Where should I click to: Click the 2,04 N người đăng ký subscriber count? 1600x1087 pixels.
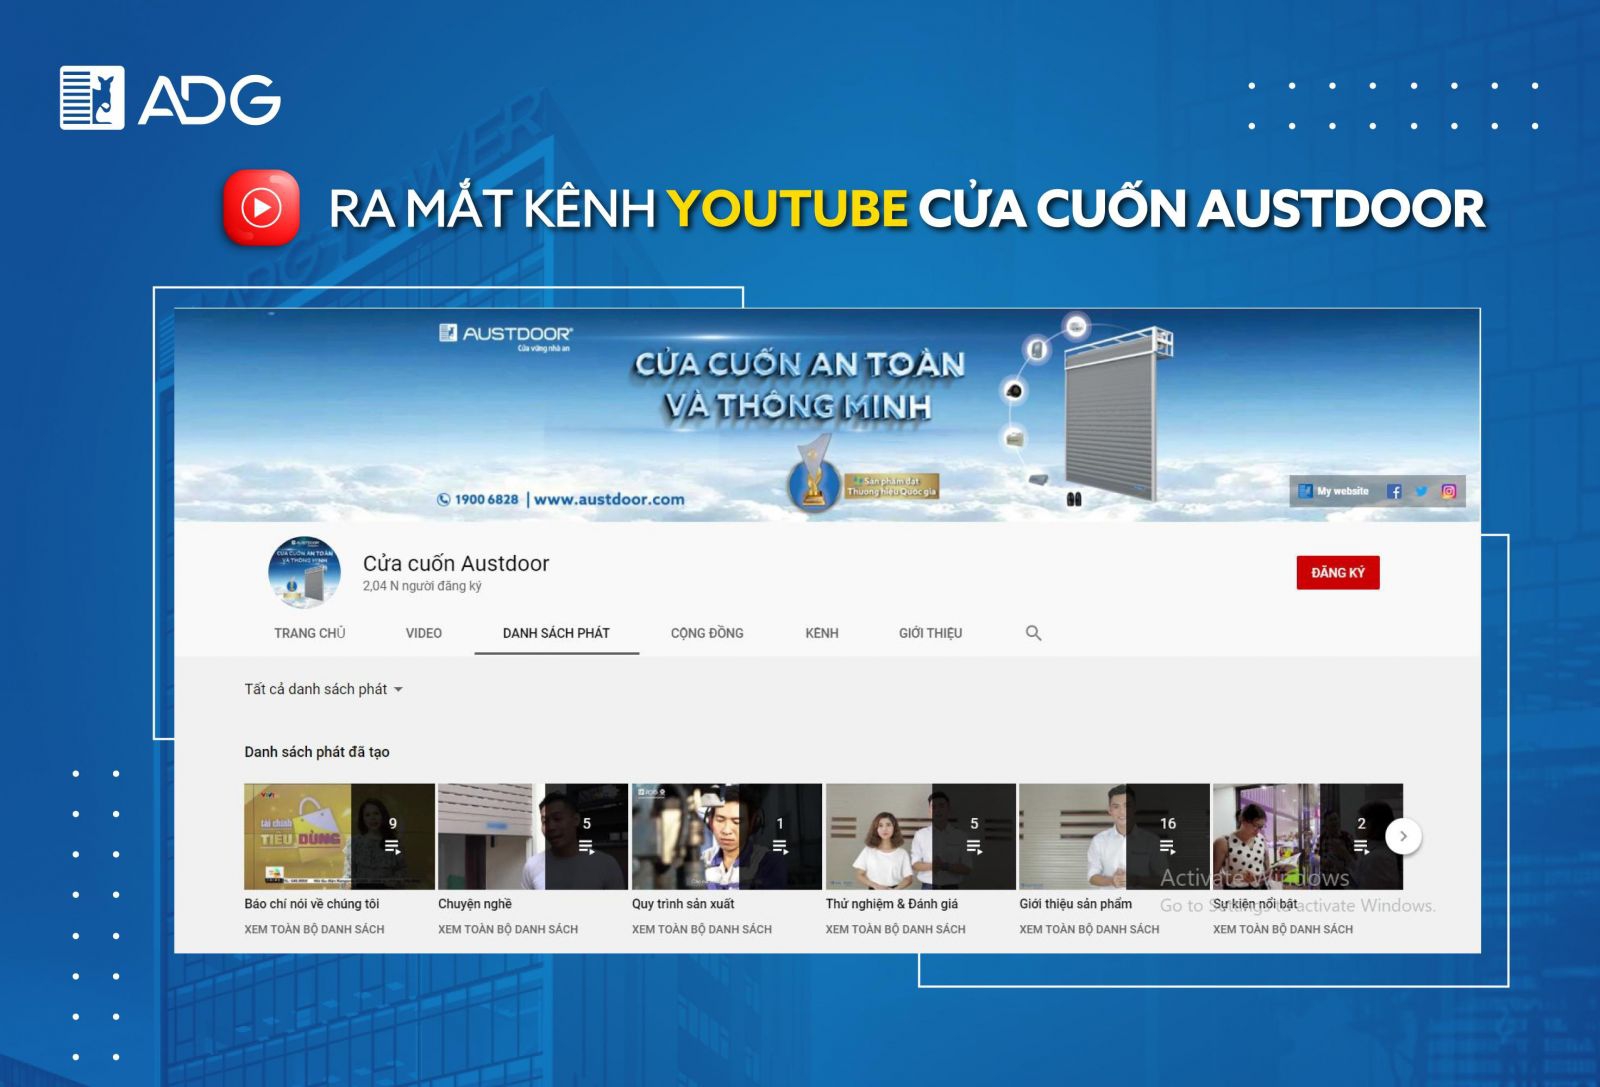coord(422,586)
